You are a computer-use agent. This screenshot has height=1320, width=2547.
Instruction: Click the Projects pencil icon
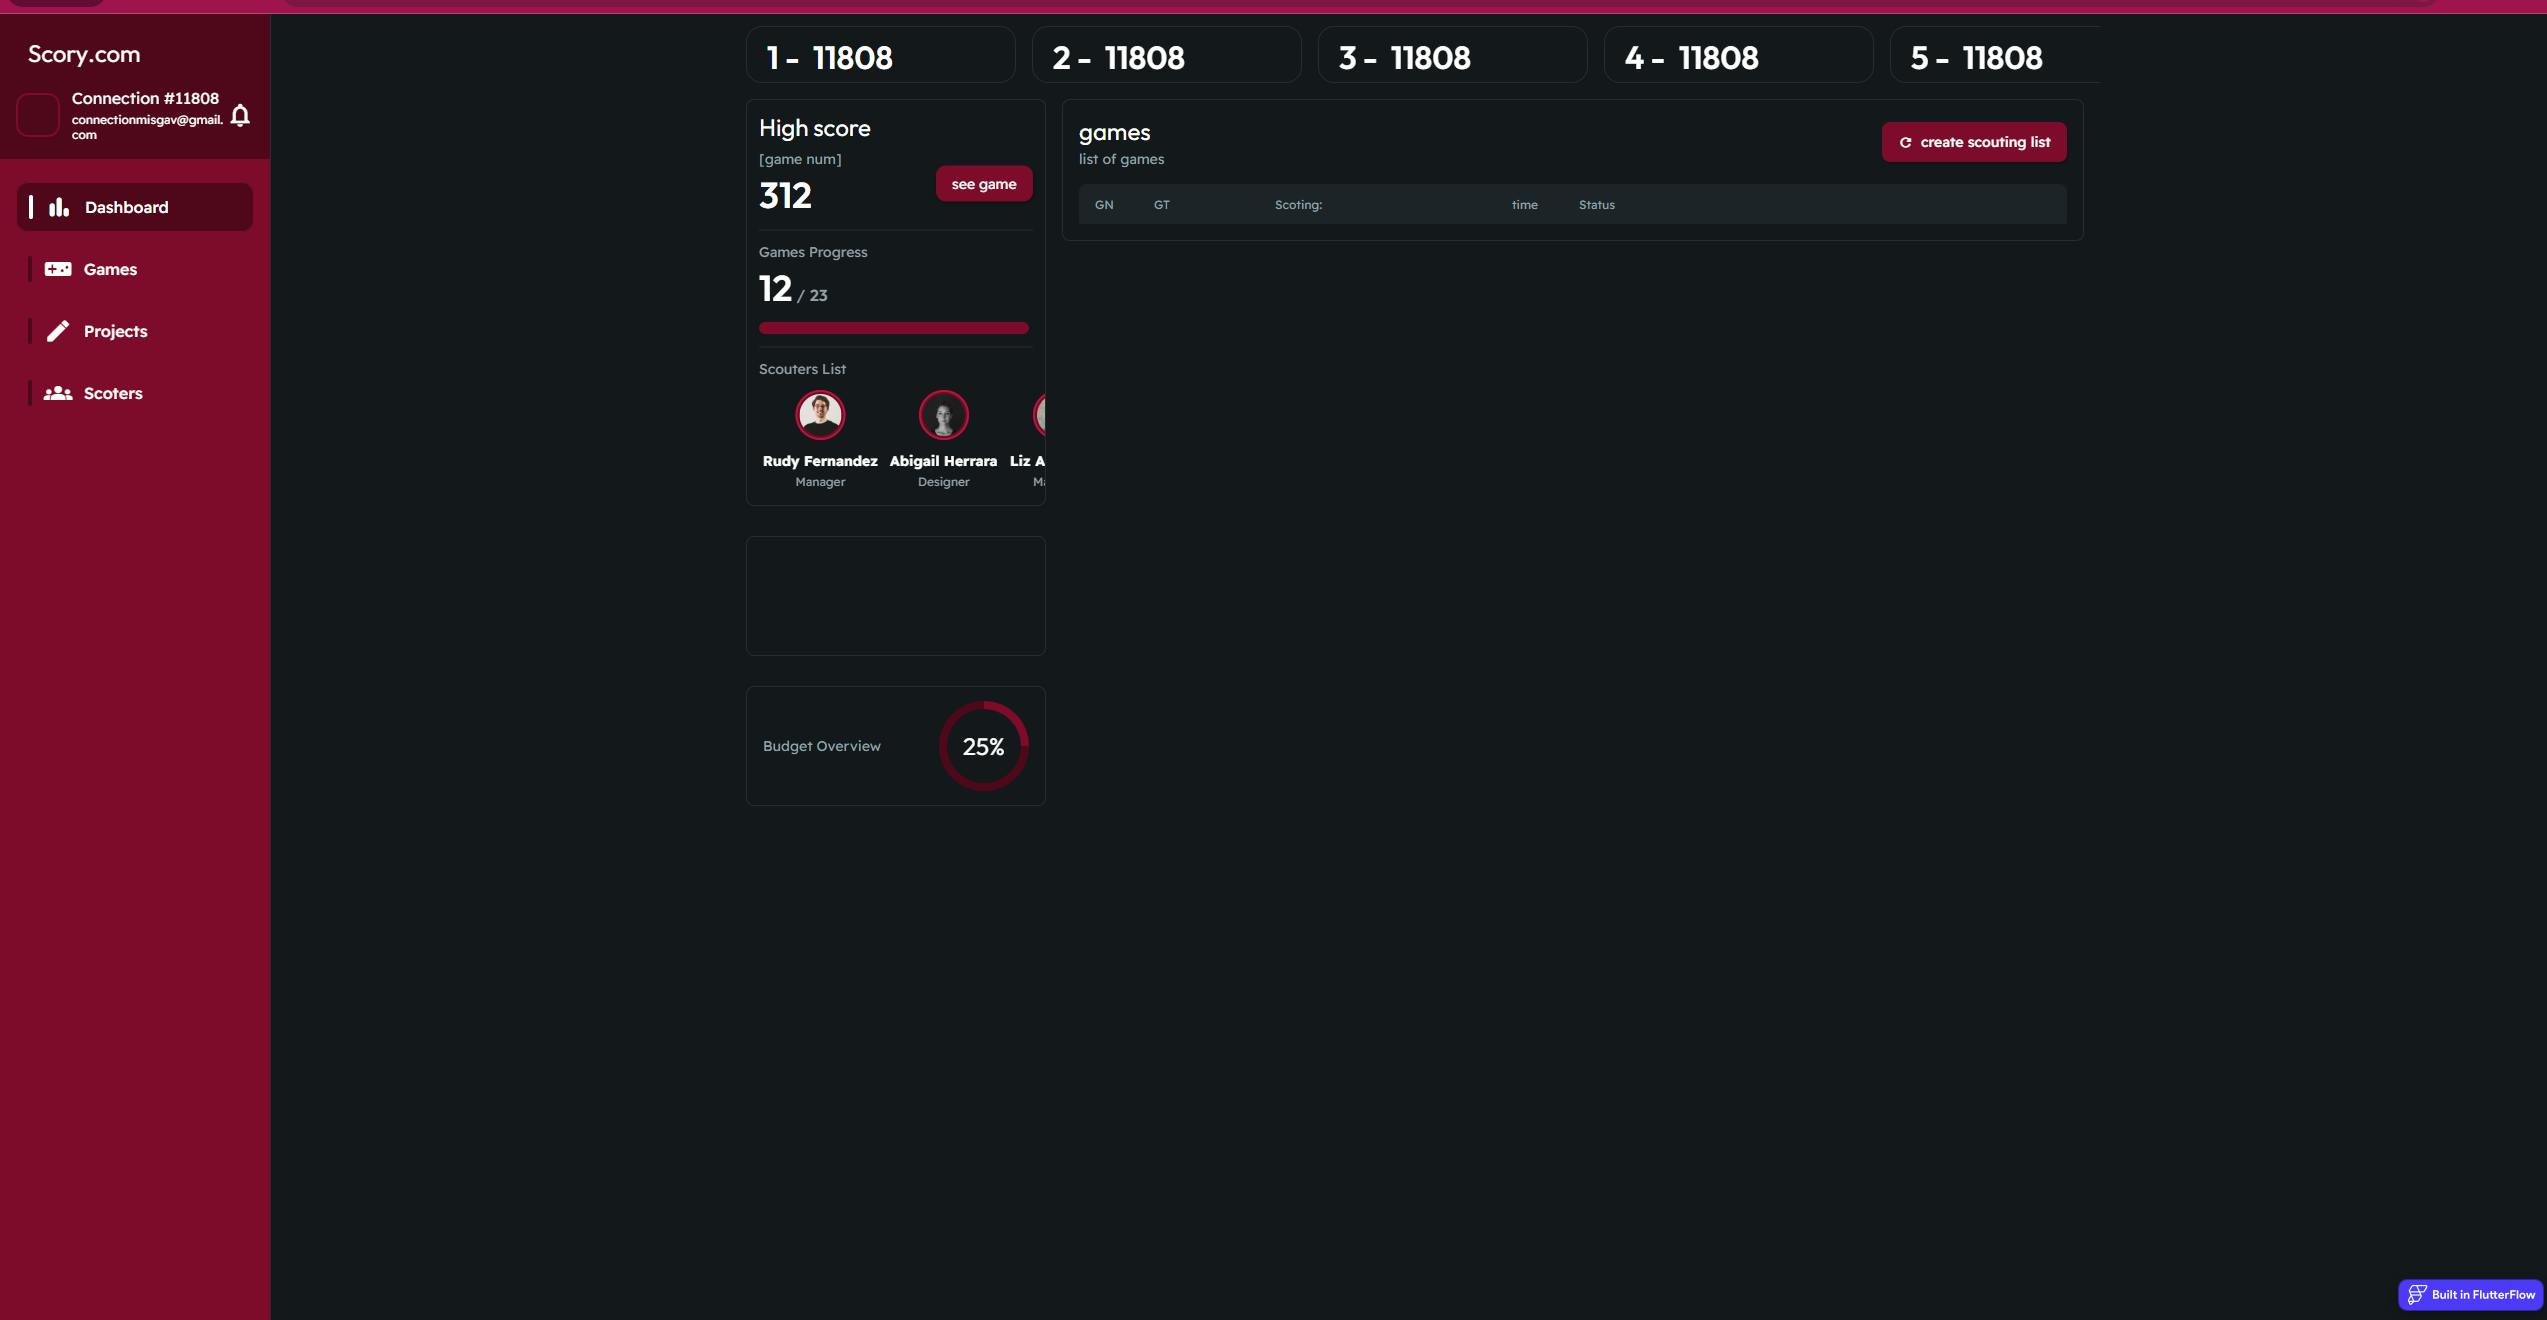(58, 331)
